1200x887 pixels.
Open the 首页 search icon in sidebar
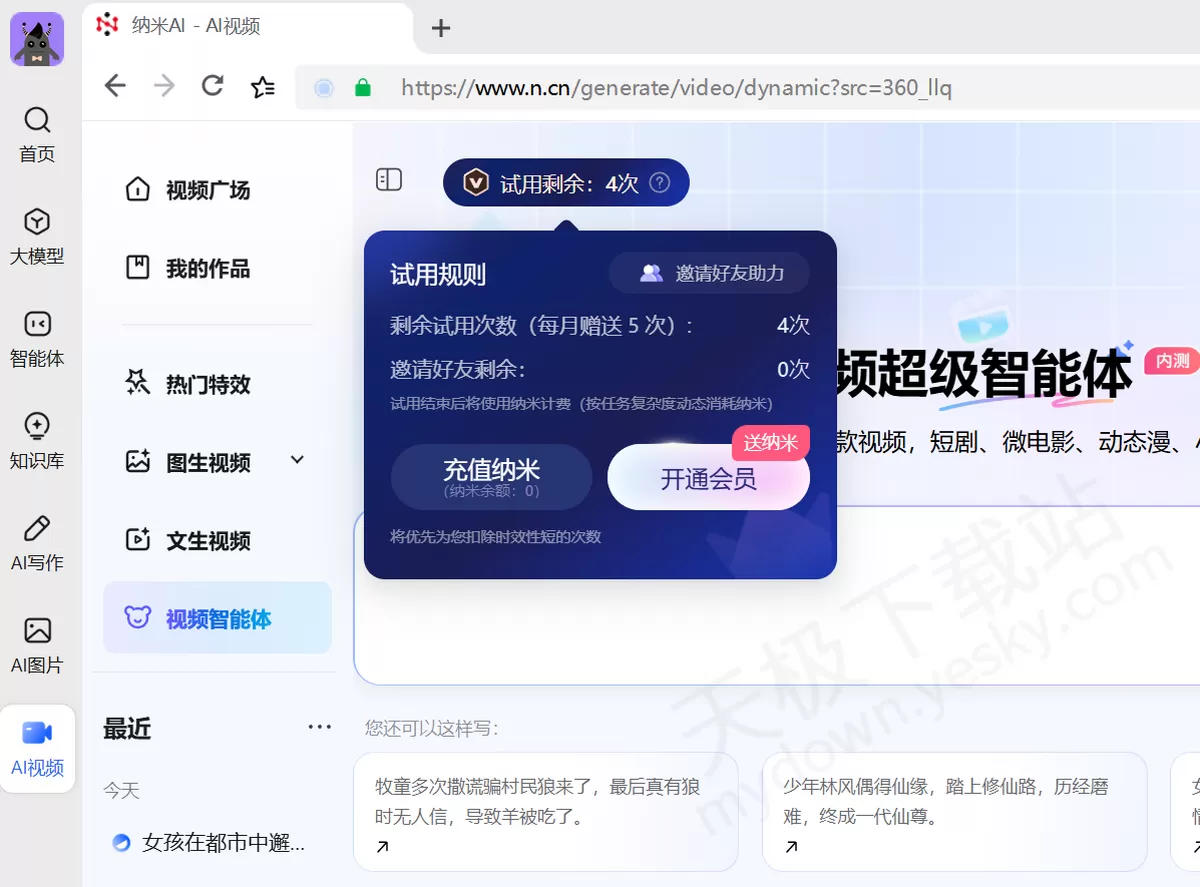coord(37,121)
